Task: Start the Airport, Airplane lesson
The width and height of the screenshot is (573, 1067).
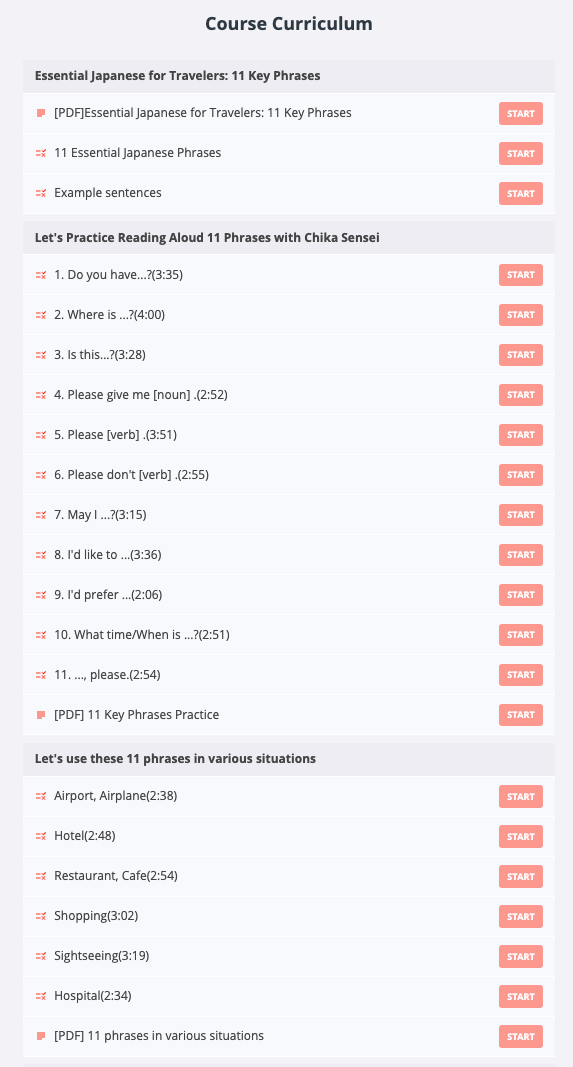Action: coord(521,796)
